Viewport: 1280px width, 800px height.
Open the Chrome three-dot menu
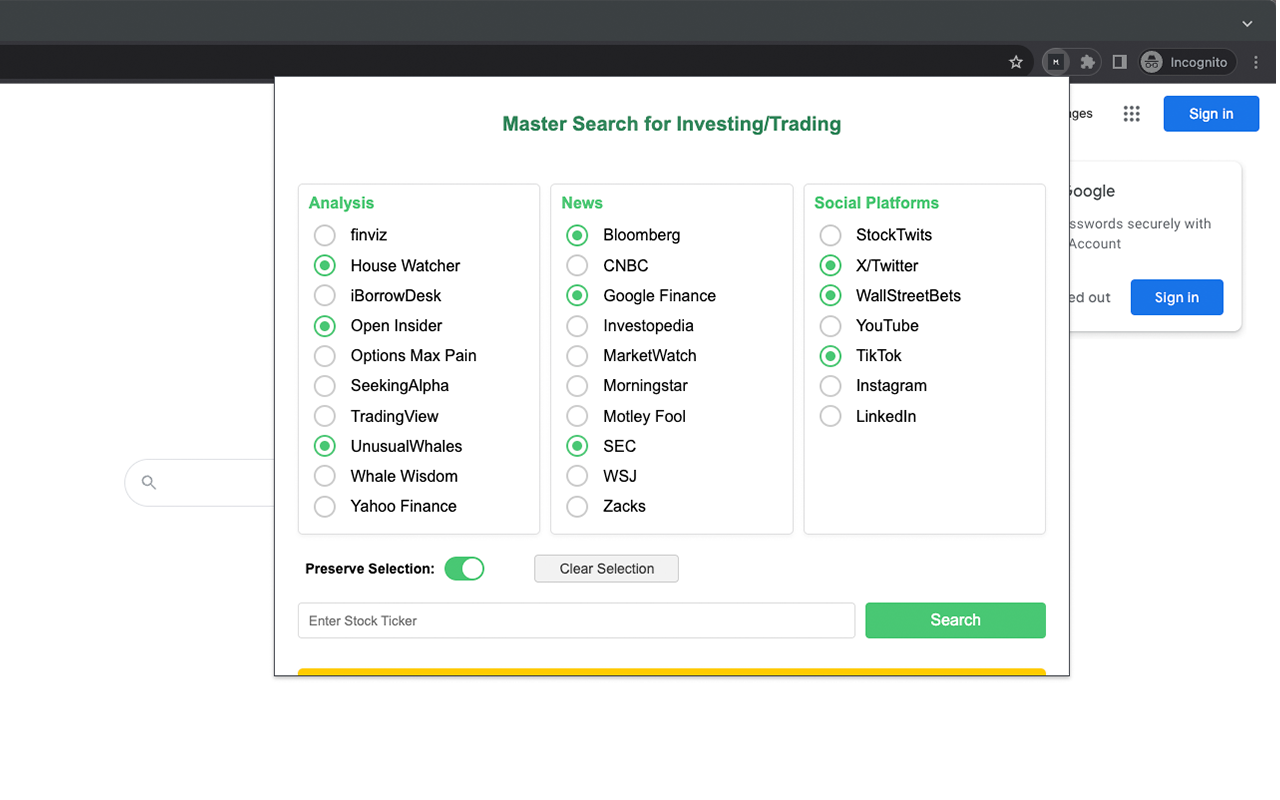tap(1256, 61)
